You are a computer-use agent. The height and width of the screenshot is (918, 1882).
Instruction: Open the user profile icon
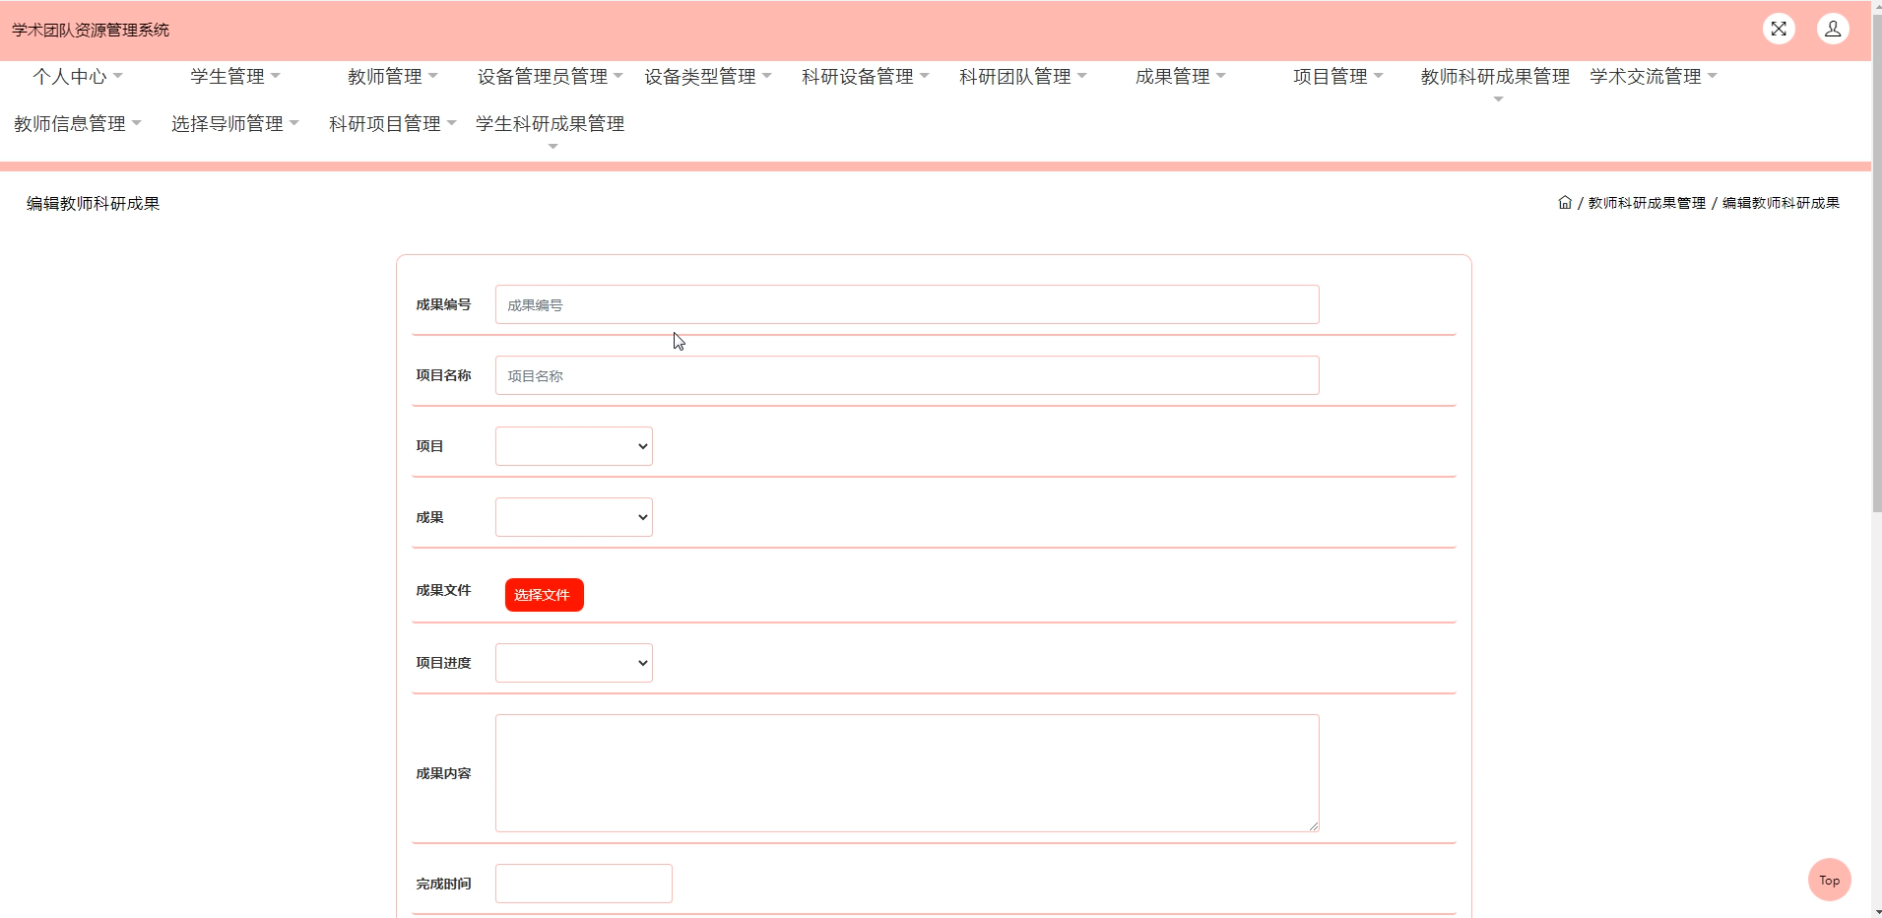(x=1832, y=29)
